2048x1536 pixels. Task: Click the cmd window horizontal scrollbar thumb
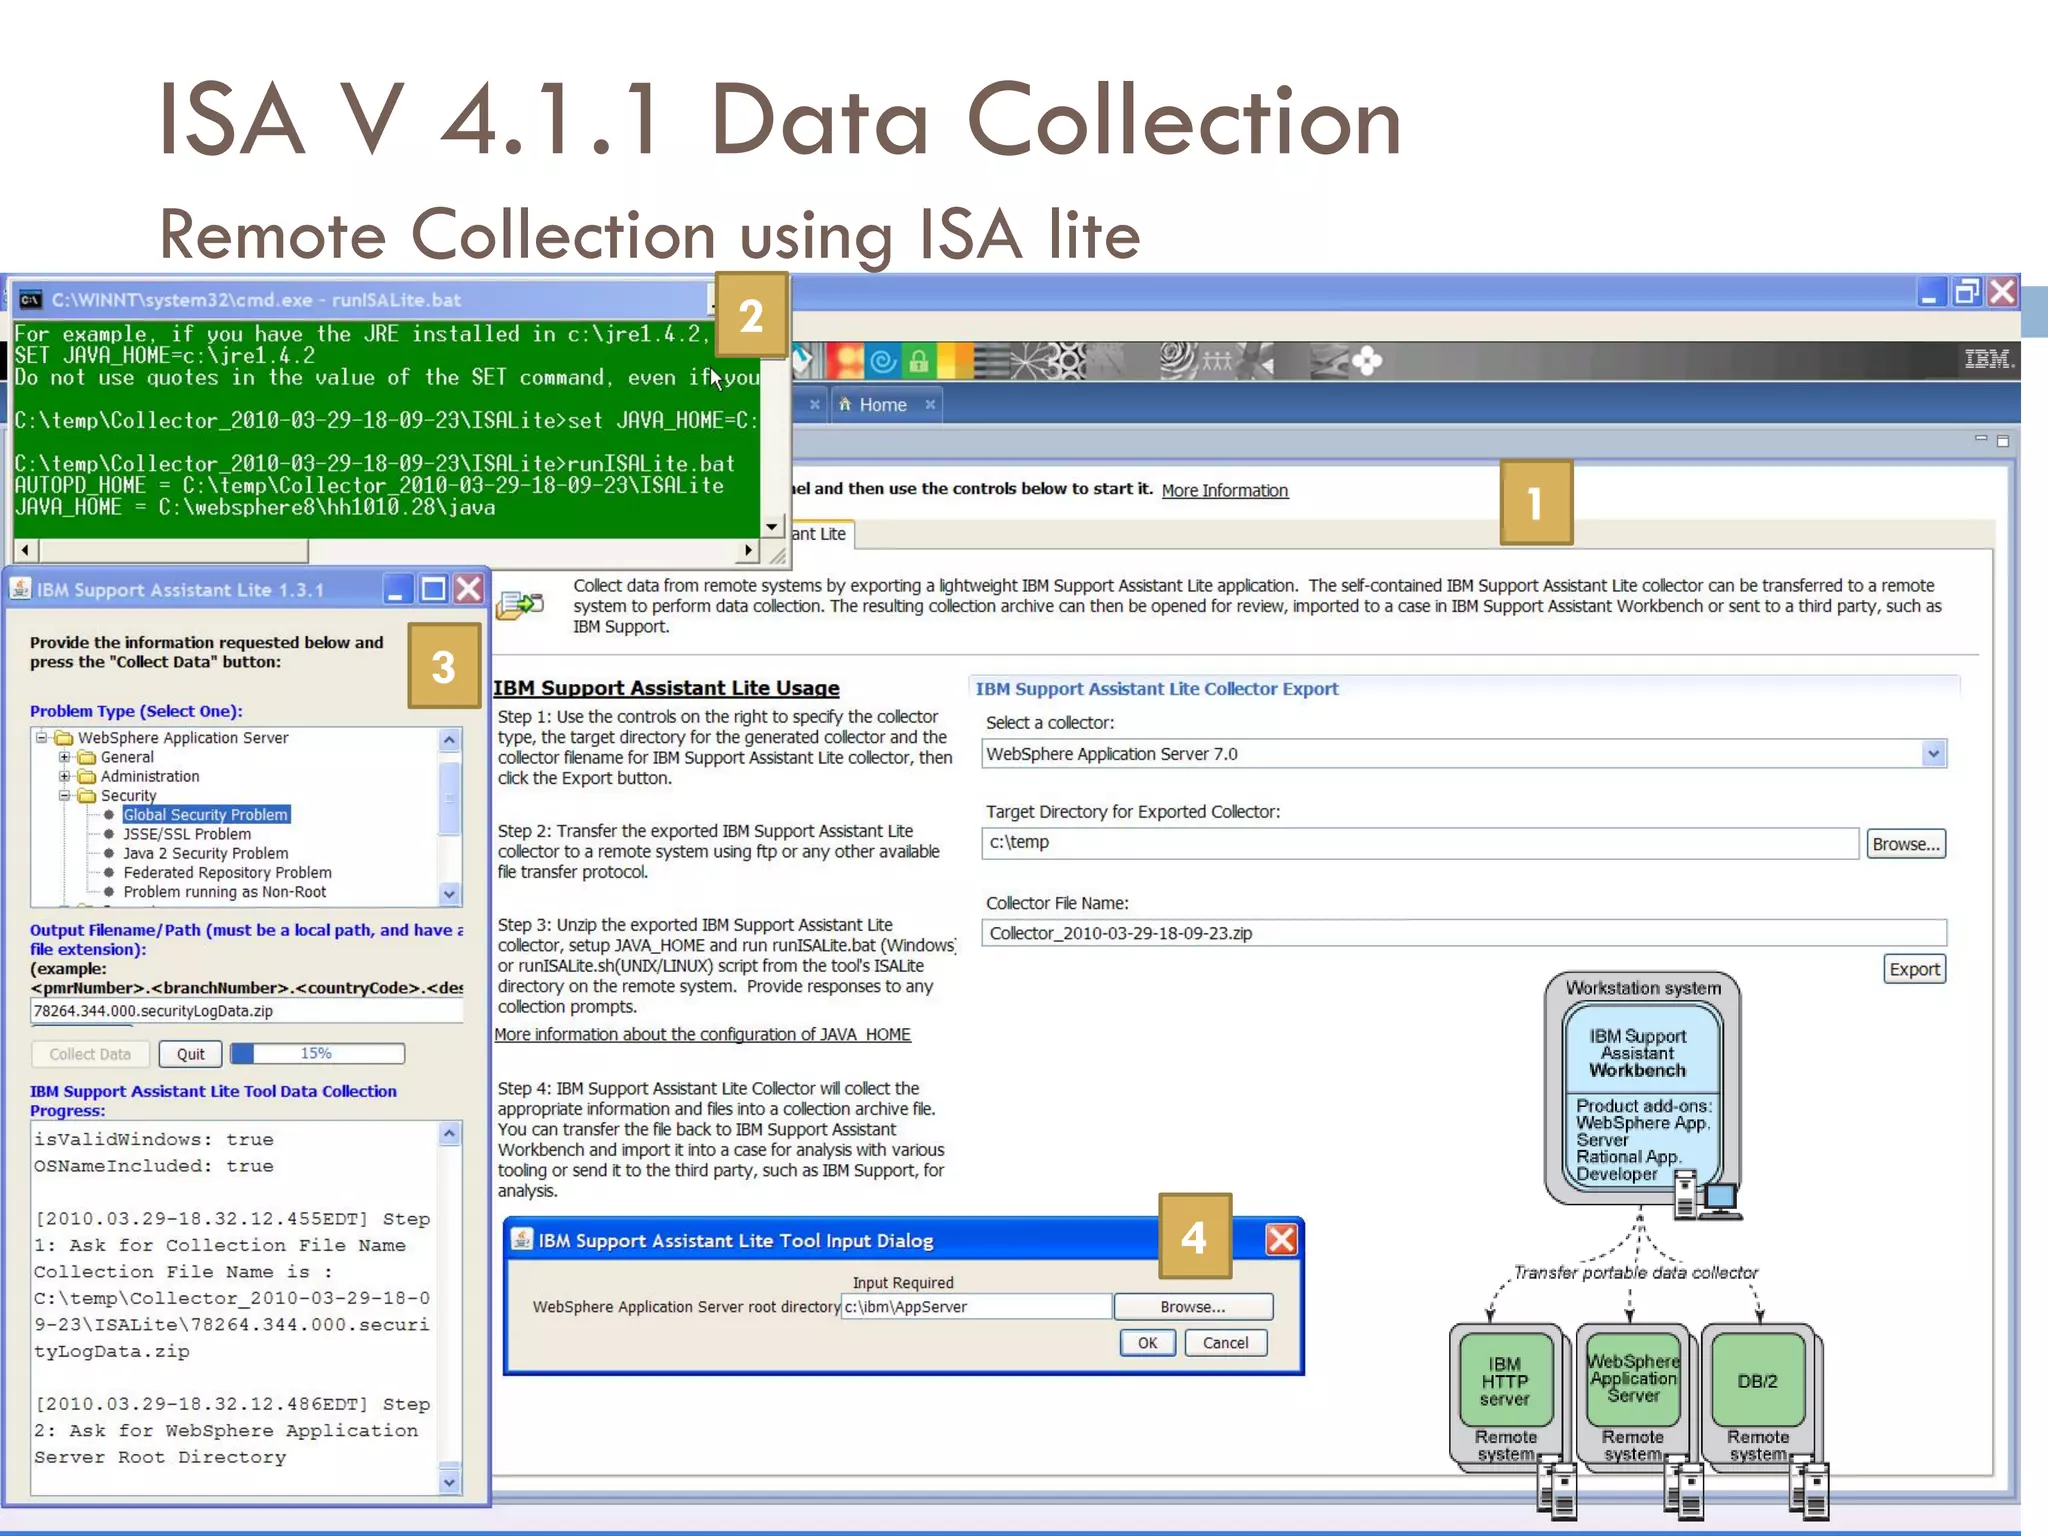173,550
